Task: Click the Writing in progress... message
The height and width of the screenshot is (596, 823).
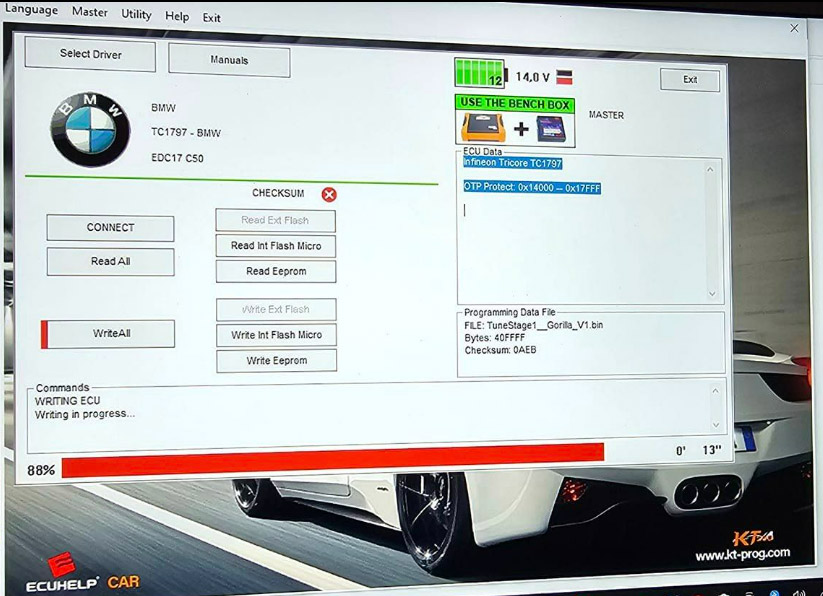Action: [85, 414]
